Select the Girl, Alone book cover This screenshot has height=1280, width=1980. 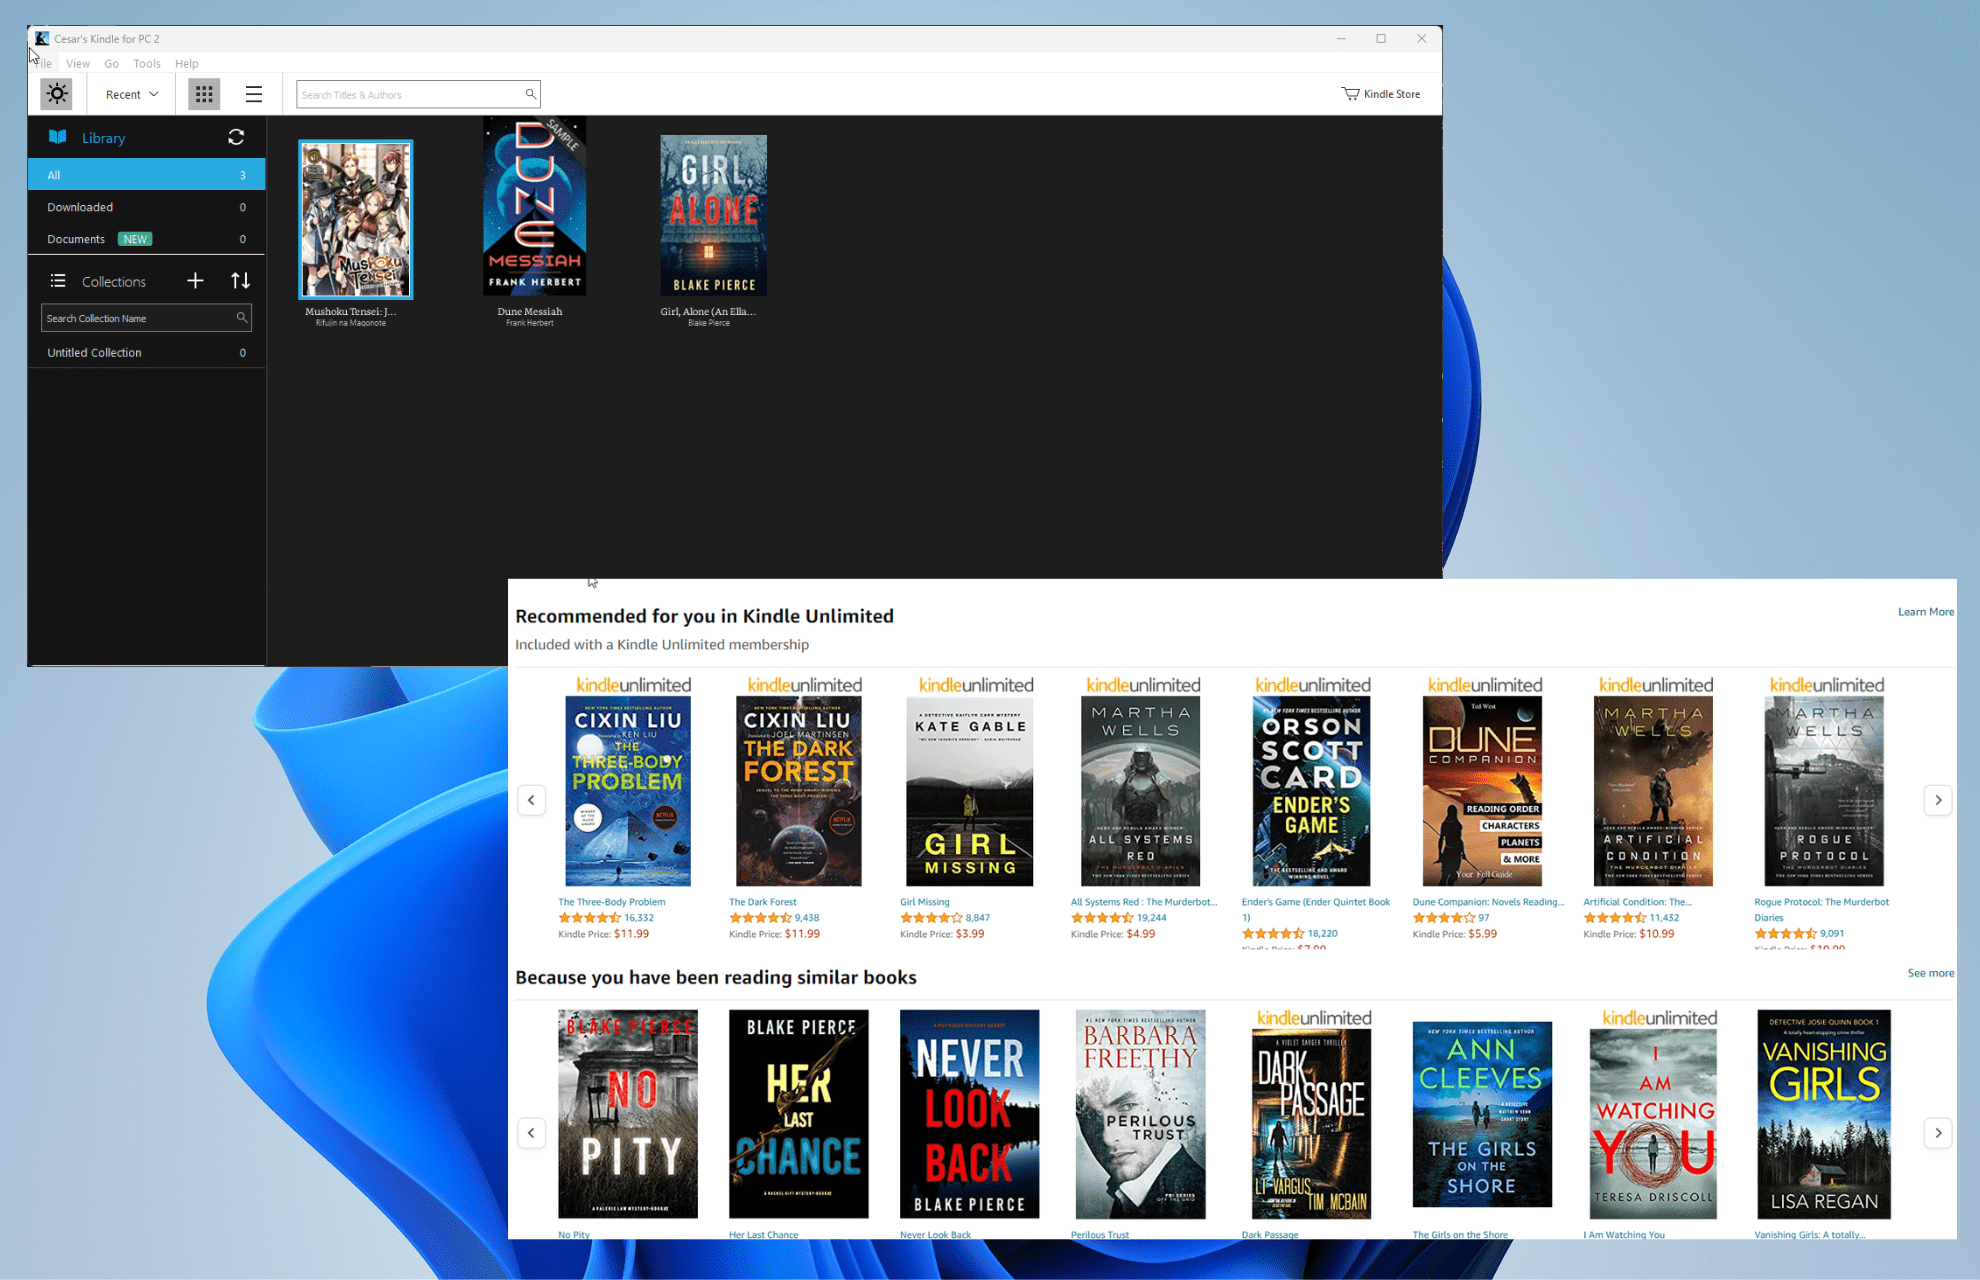pyautogui.click(x=713, y=215)
